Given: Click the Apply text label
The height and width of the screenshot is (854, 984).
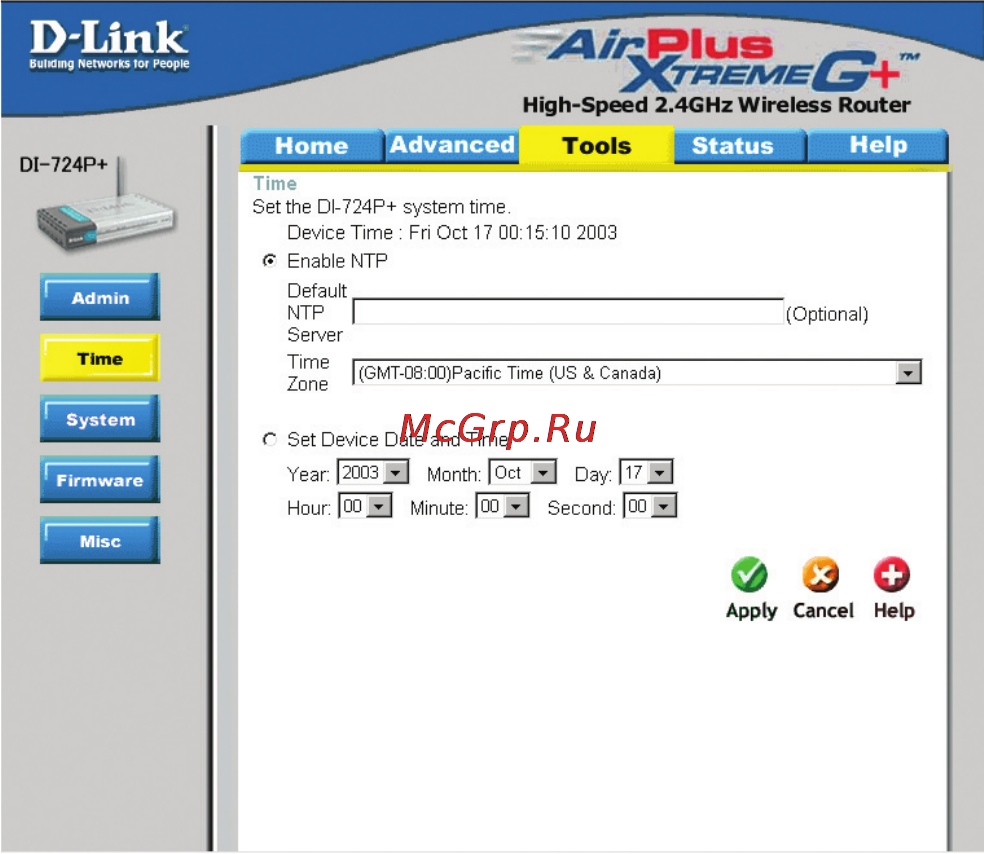Looking at the screenshot, I should [x=751, y=611].
